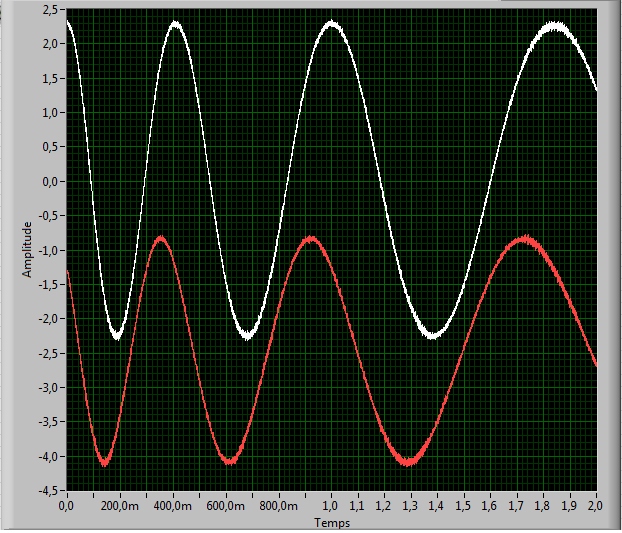This screenshot has height=533, width=622.
Task: Click the -3,0 tick on the Y-axis
Action: 48,388
